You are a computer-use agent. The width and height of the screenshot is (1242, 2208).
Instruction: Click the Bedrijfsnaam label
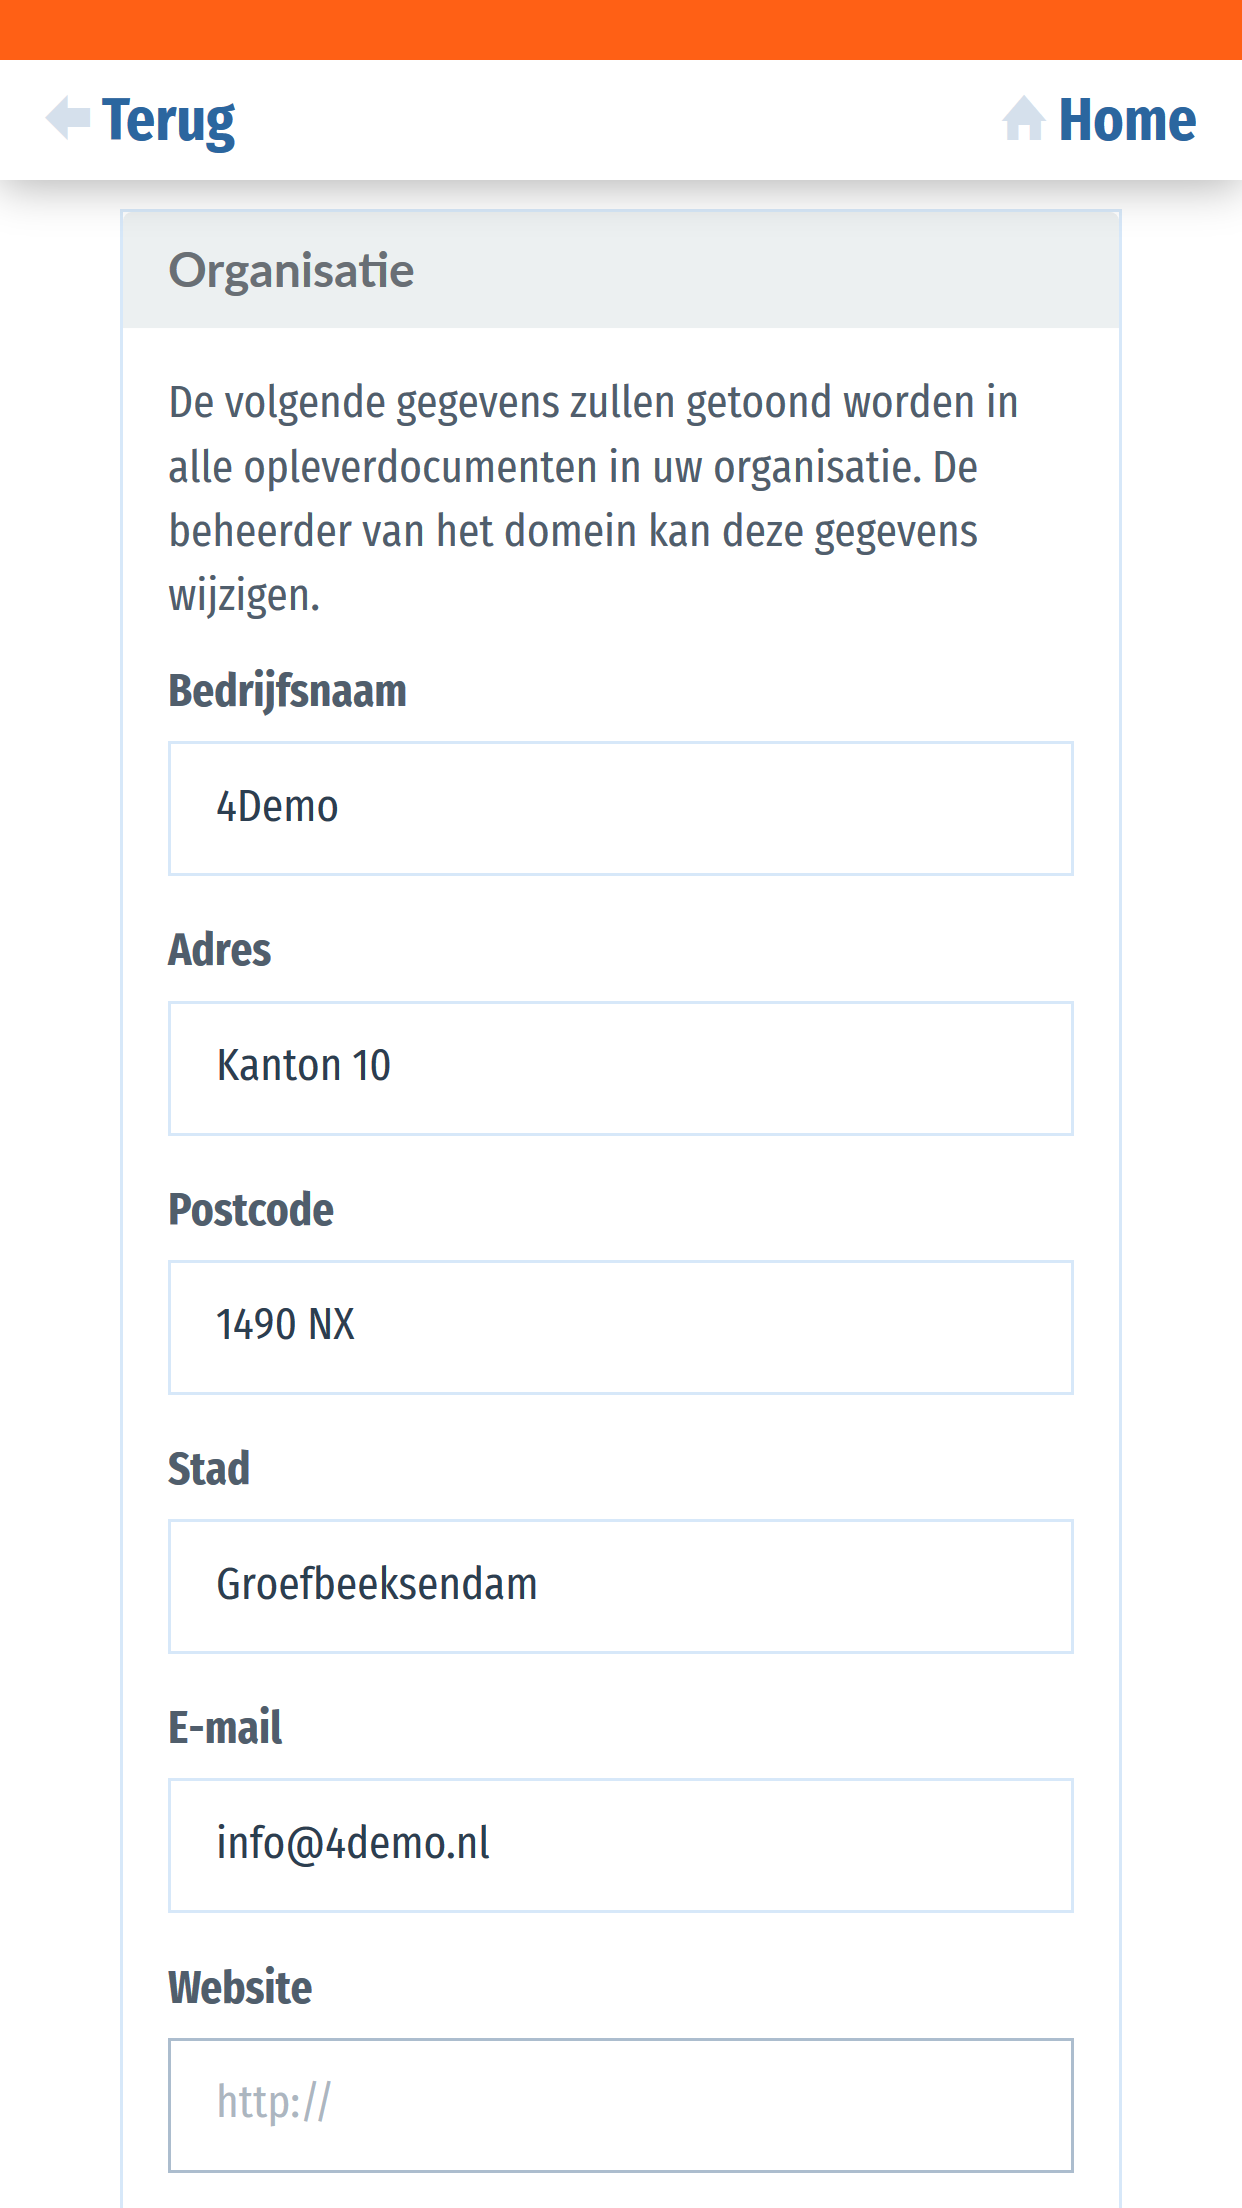click(x=287, y=691)
